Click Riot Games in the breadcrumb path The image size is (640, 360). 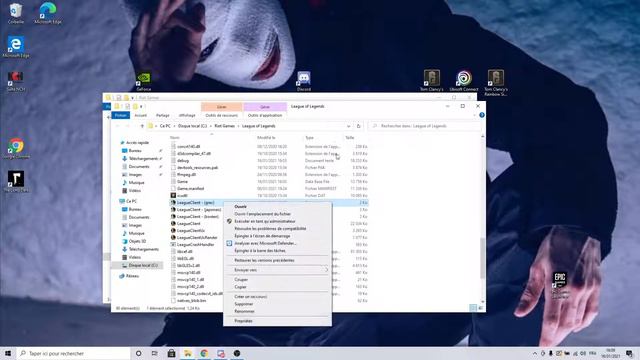coord(224,126)
